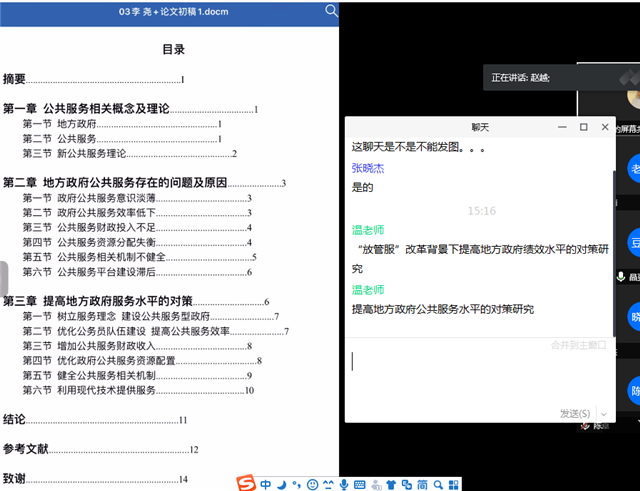The width and height of the screenshot is (640, 491).
Task: Toggle the moon half-width icon
Action: pos(282,484)
